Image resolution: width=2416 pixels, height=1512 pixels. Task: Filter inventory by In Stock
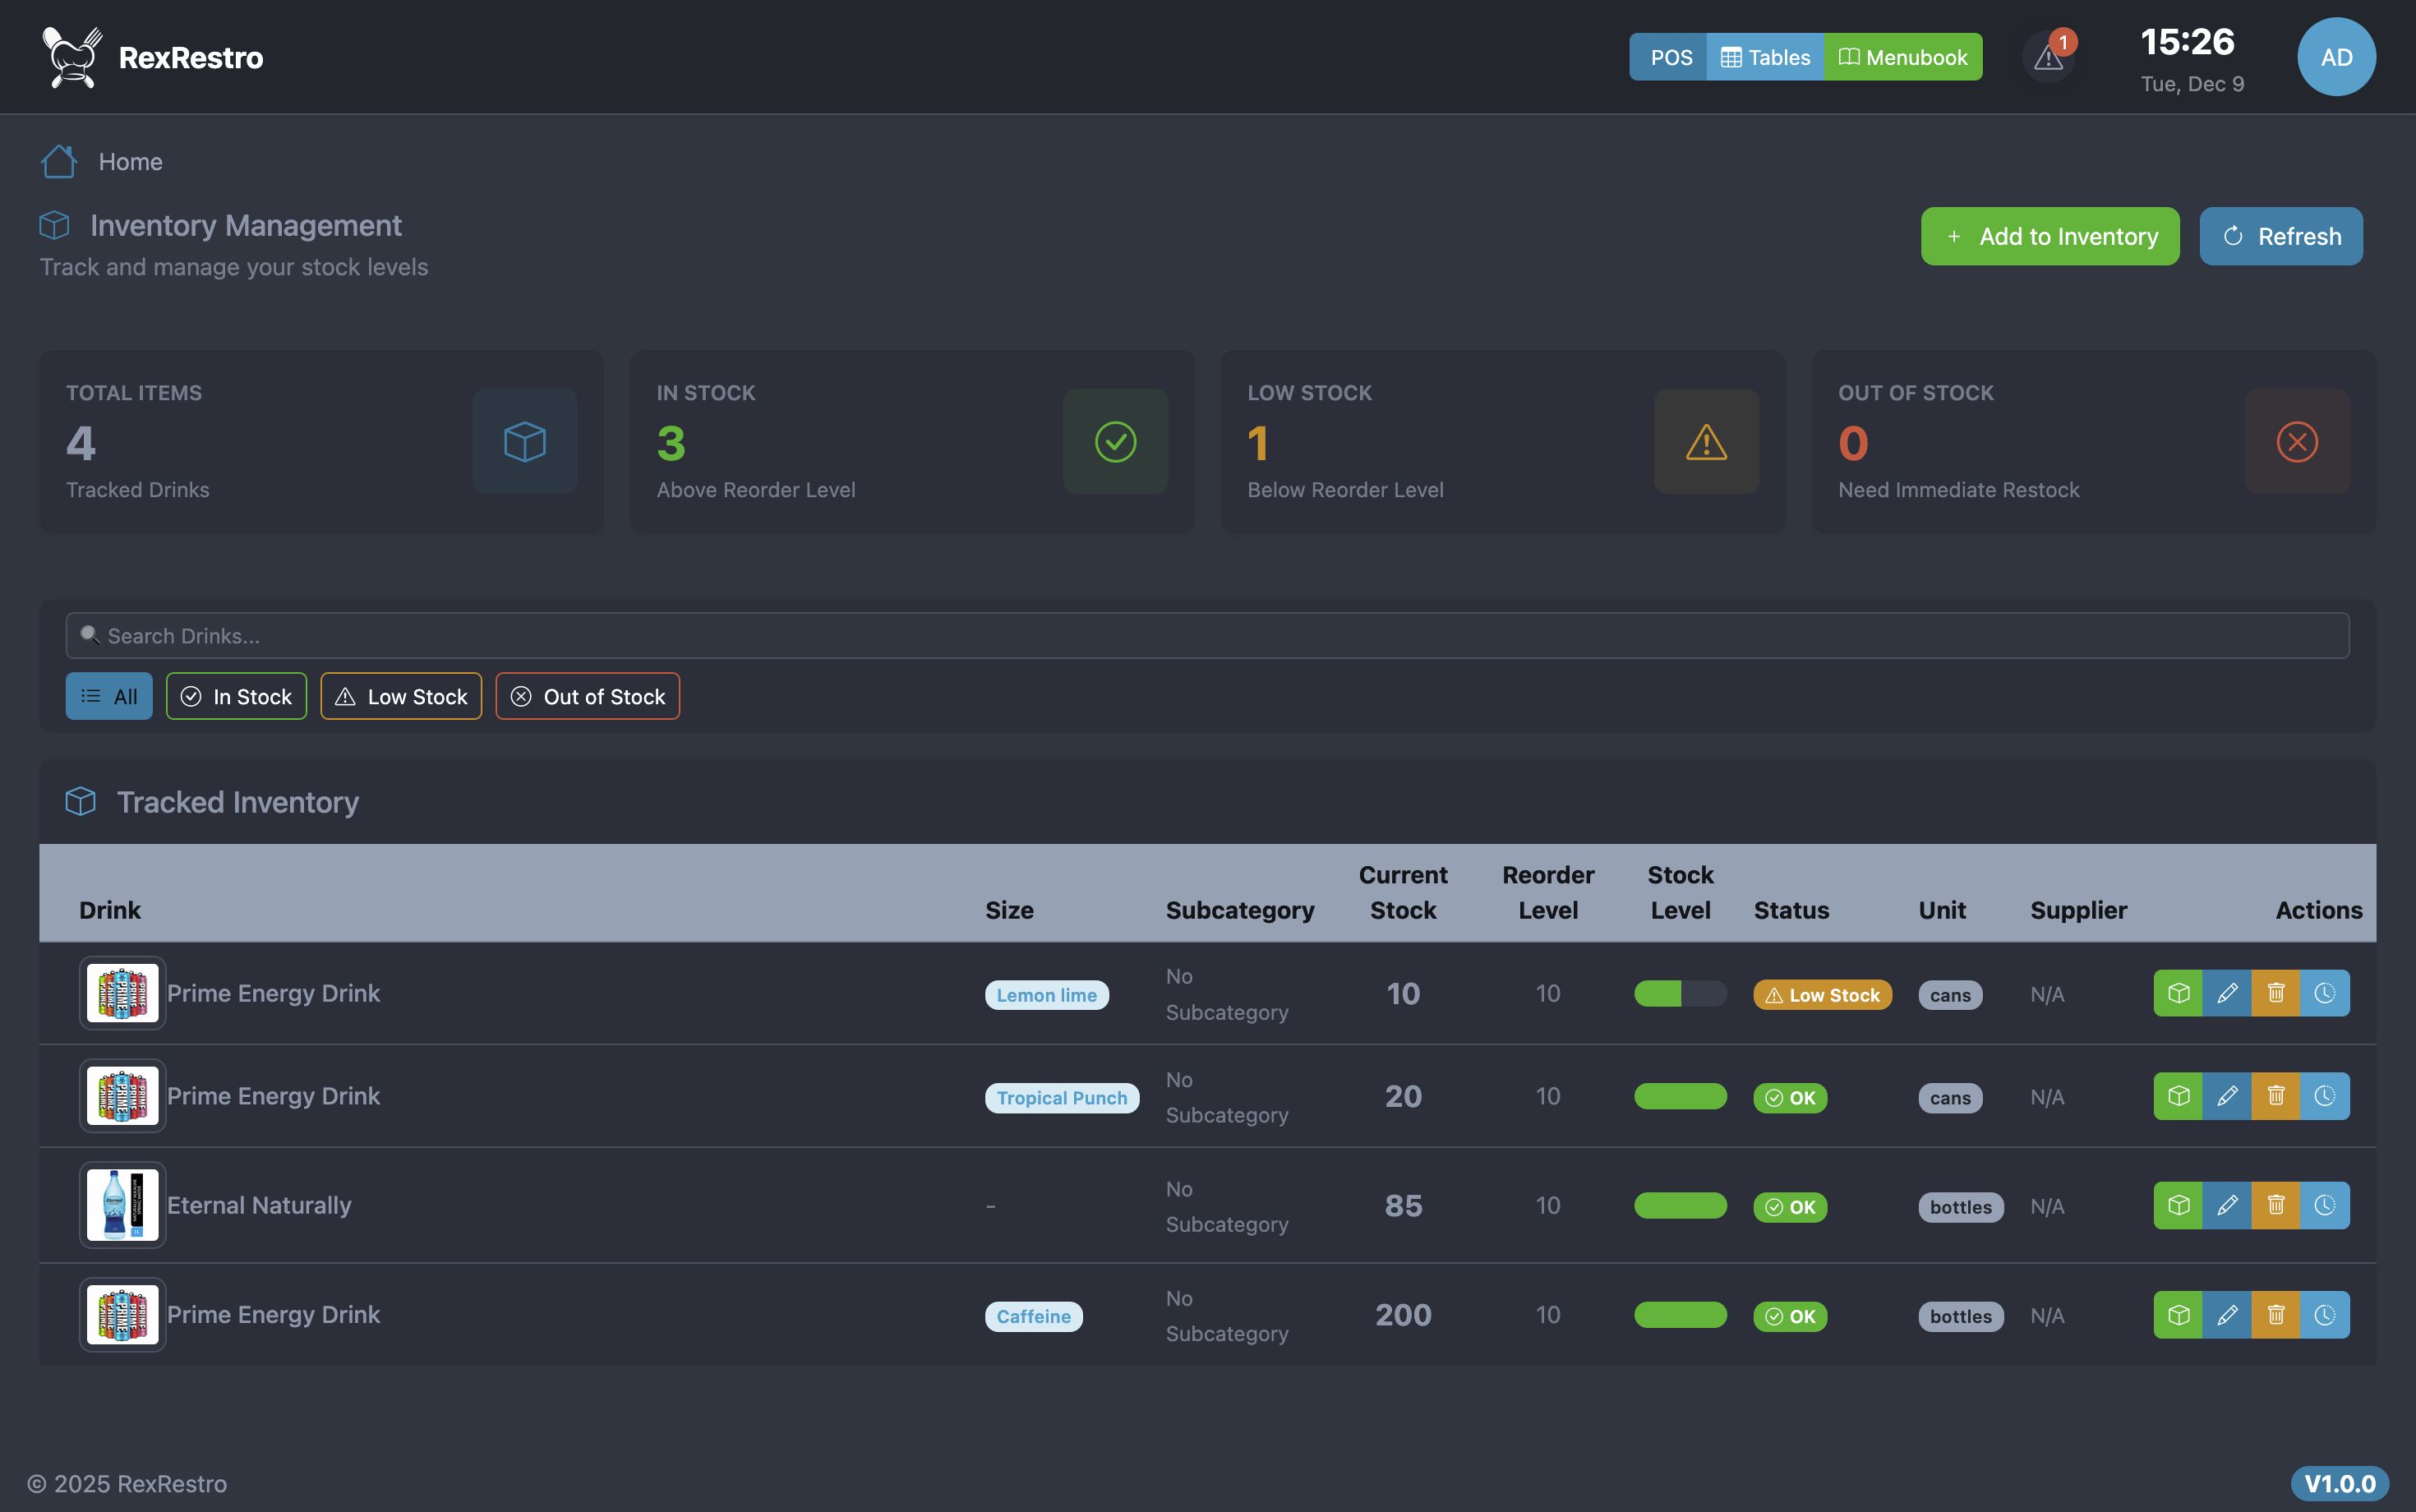click(236, 696)
